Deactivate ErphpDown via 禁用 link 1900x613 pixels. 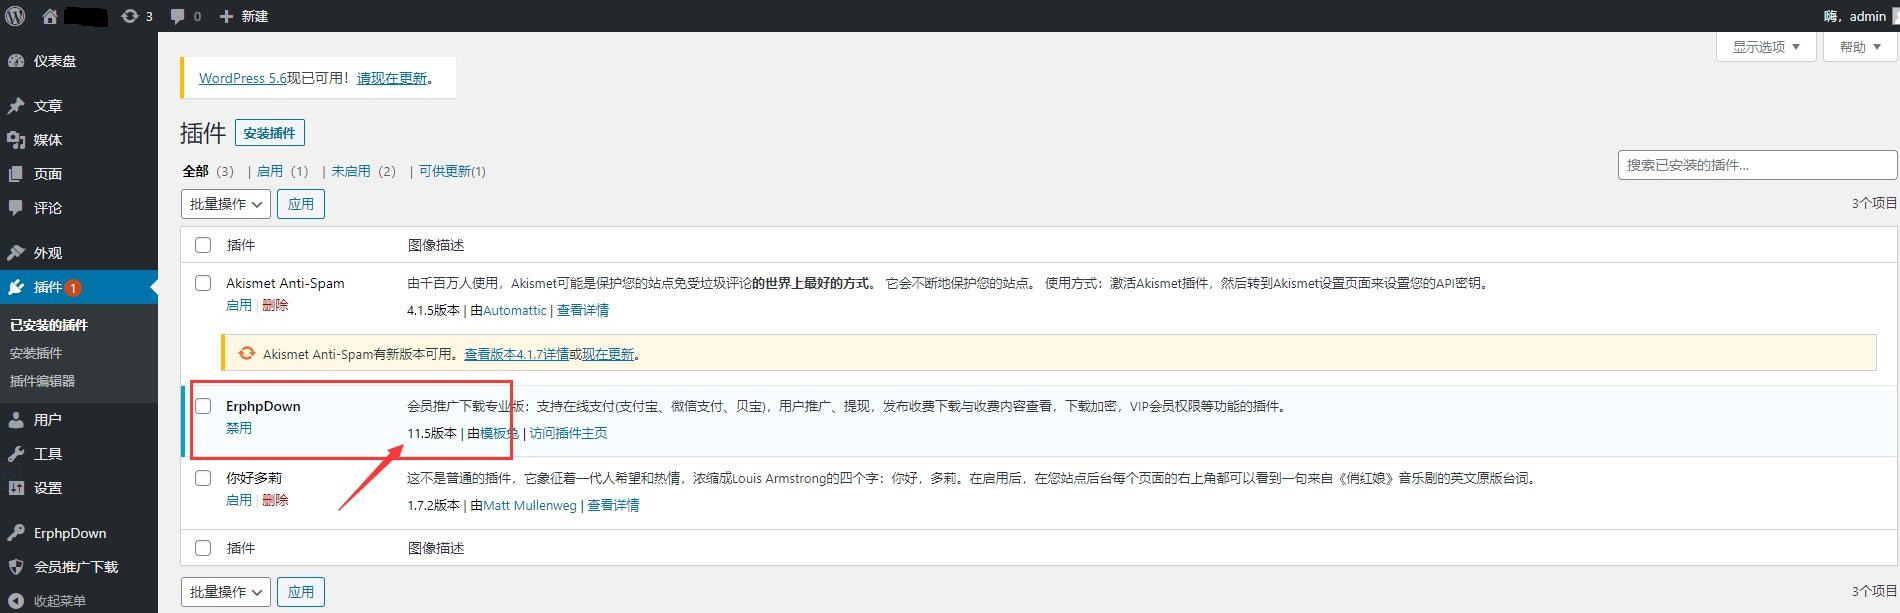(239, 428)
